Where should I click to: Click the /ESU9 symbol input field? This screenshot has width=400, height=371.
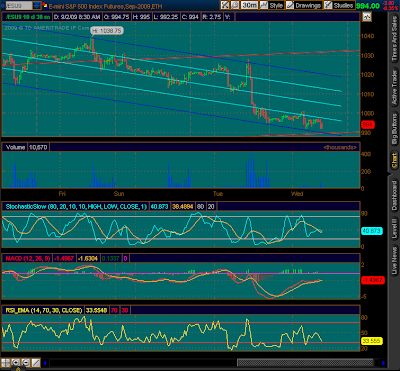click(x=19, y=5)
